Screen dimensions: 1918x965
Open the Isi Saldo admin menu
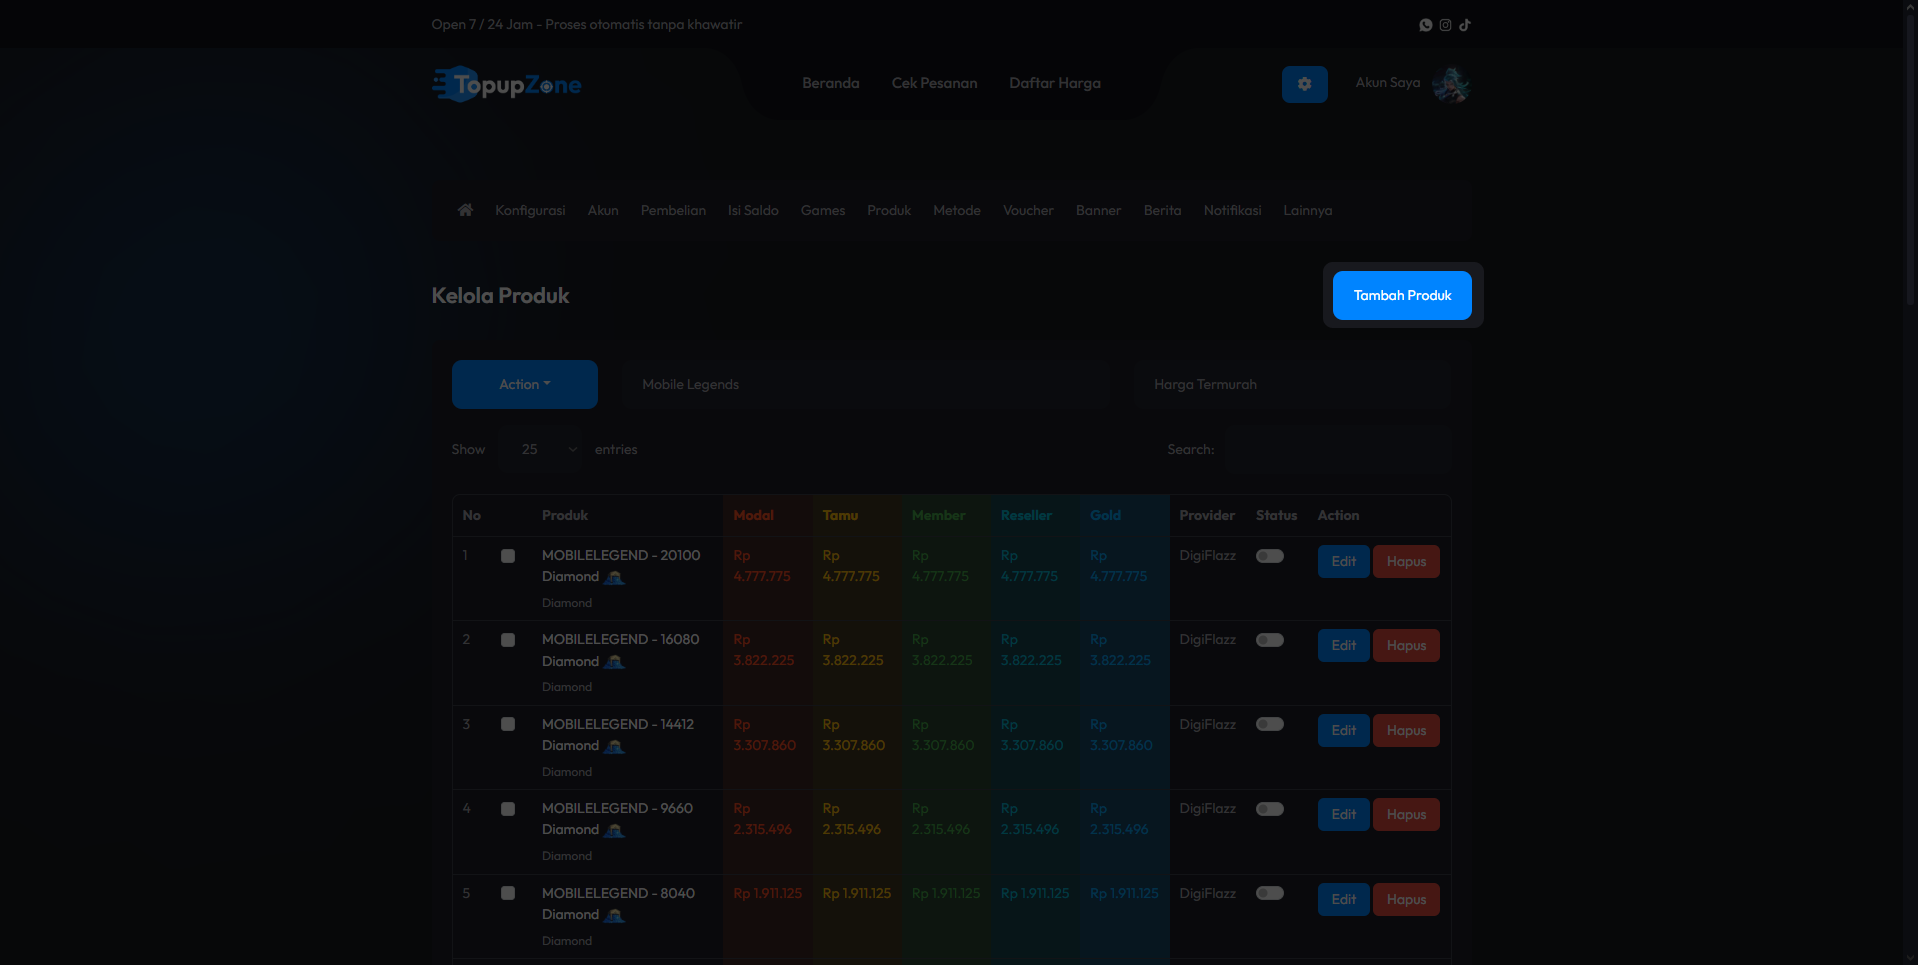[753, 210]
